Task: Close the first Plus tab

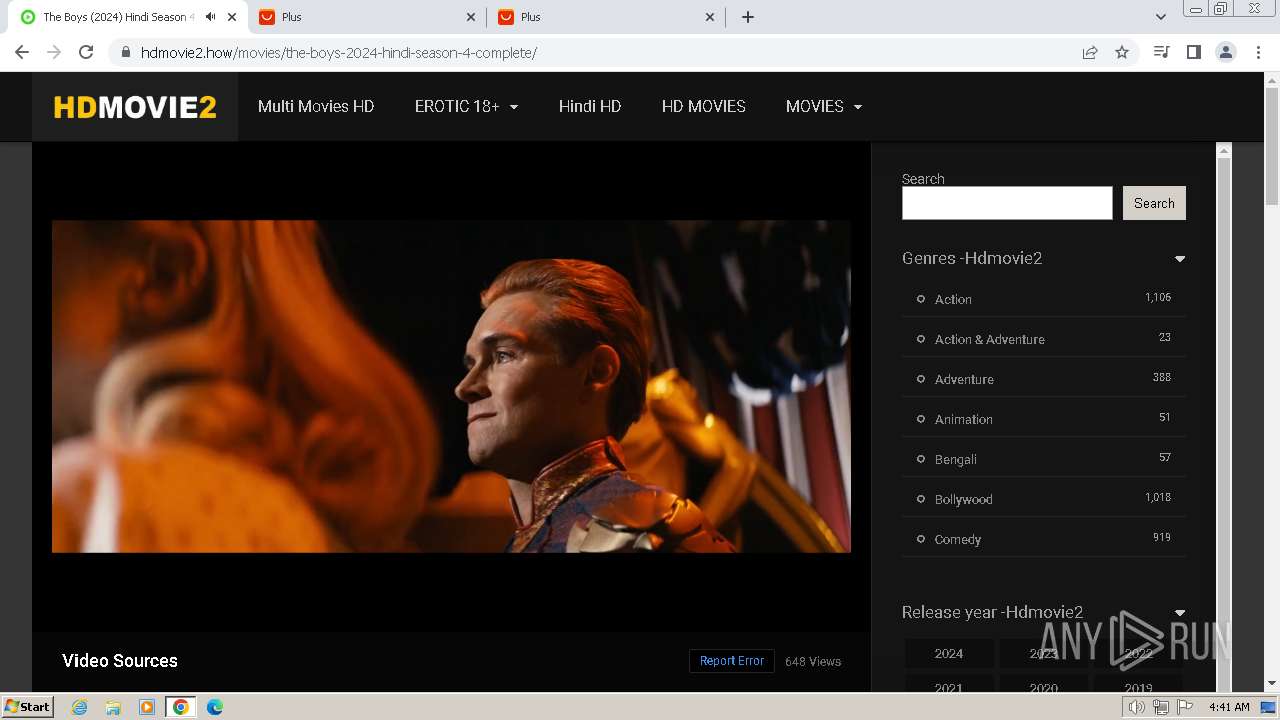Action: tap(472, 17)
